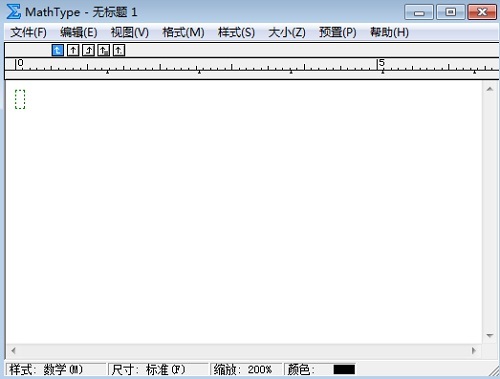Viewport: 500px width, 379px height.
Task: Click the 缩放: 200% status entry
Action: [246, 370]
